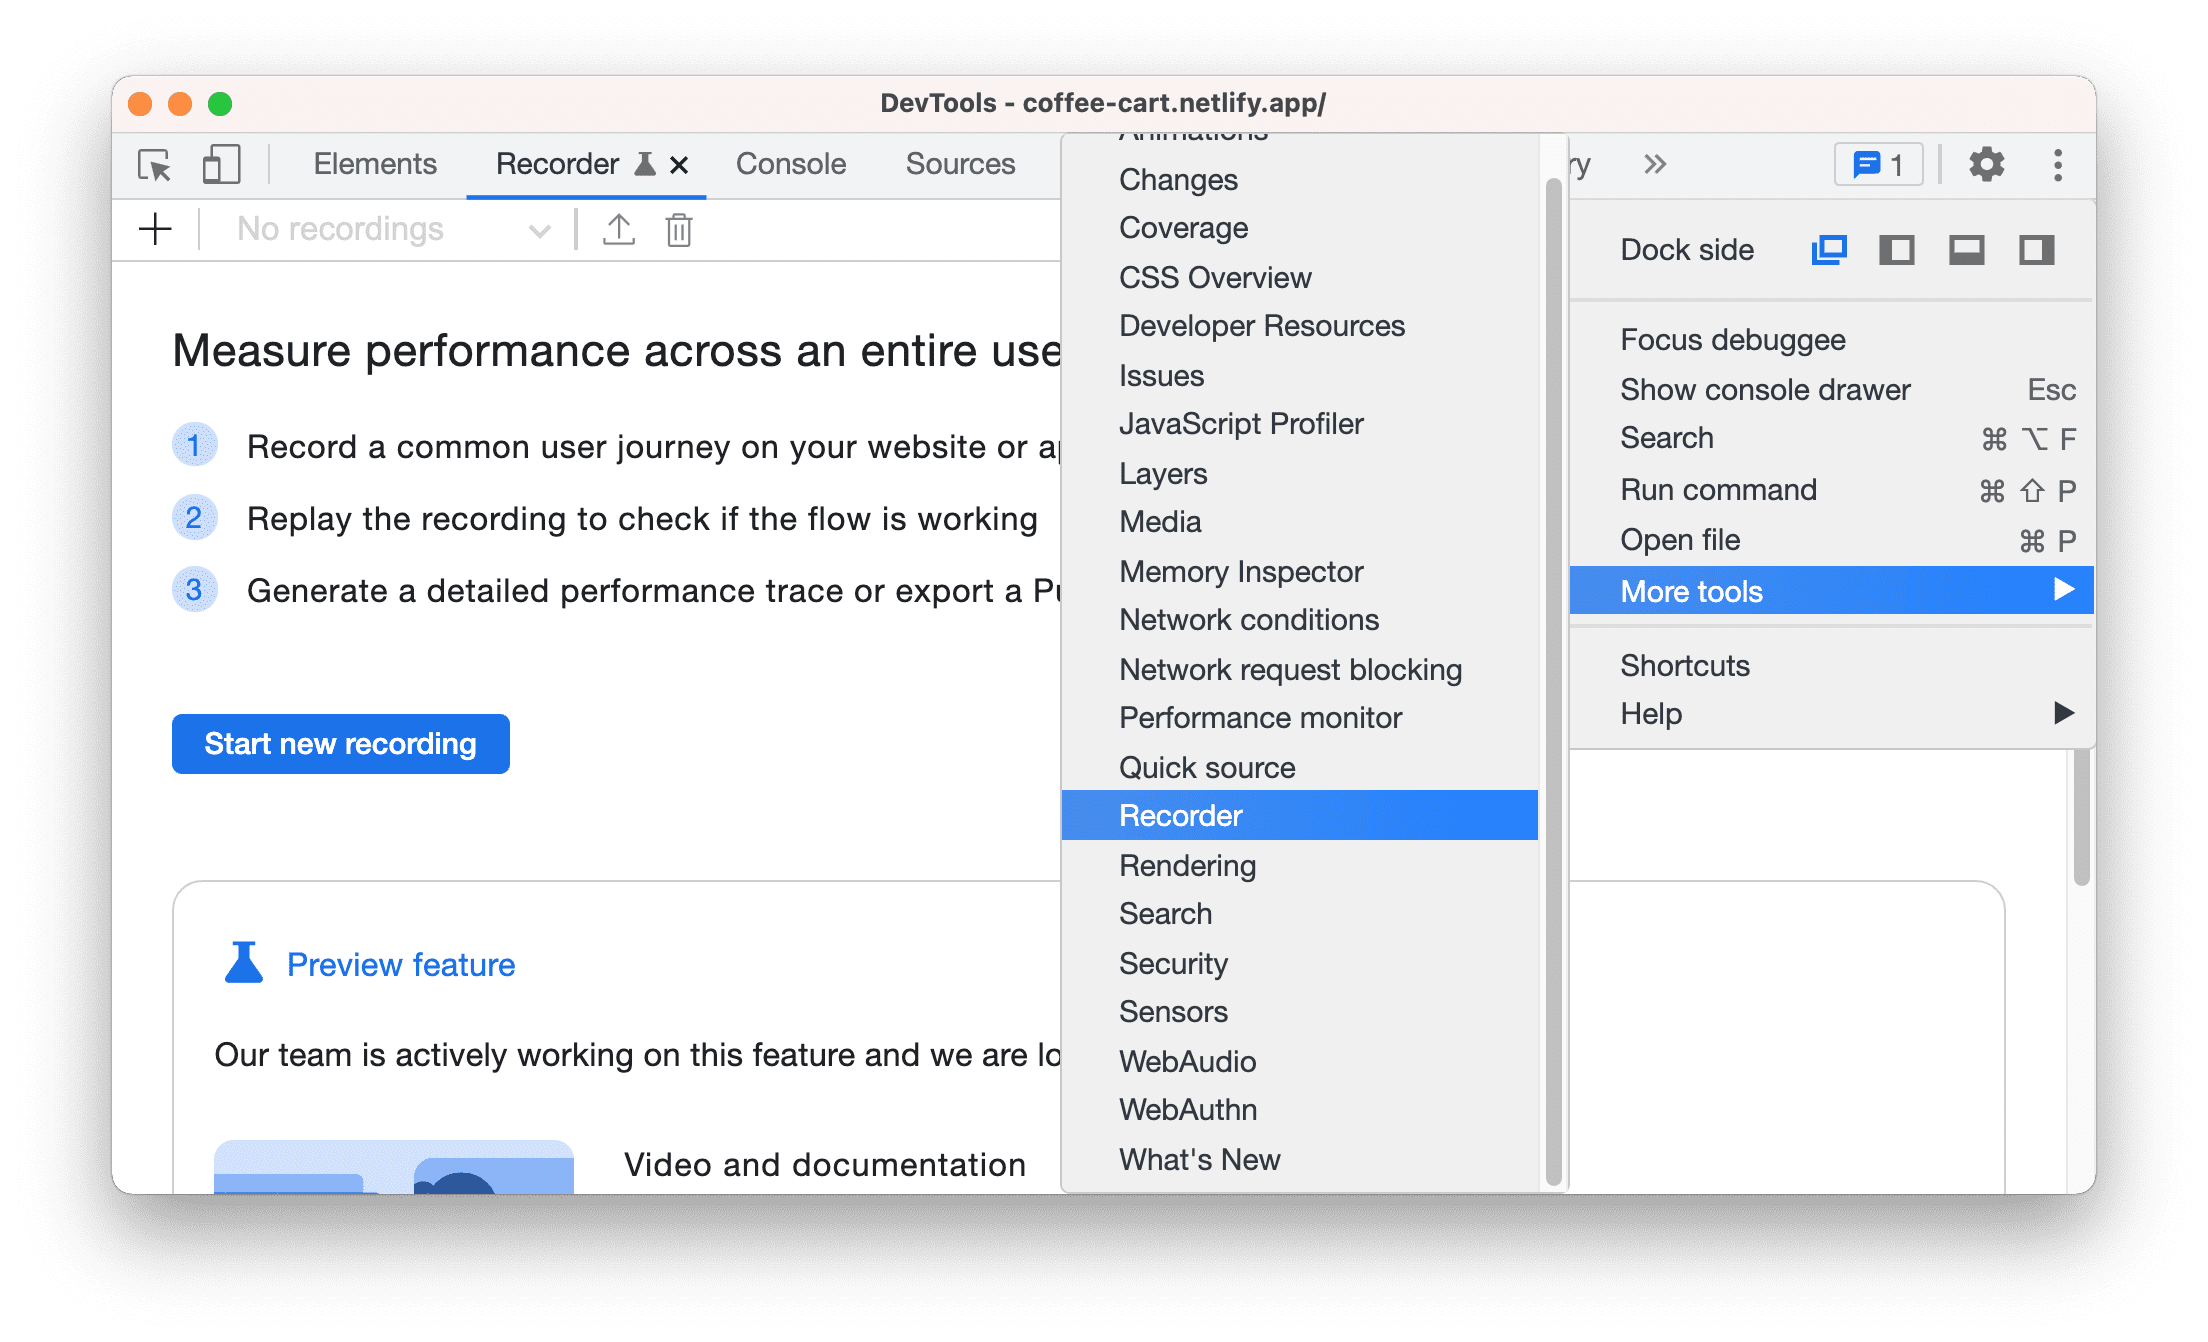
Task: Click the inspect element cursor icon
Action: pos(155,162)
